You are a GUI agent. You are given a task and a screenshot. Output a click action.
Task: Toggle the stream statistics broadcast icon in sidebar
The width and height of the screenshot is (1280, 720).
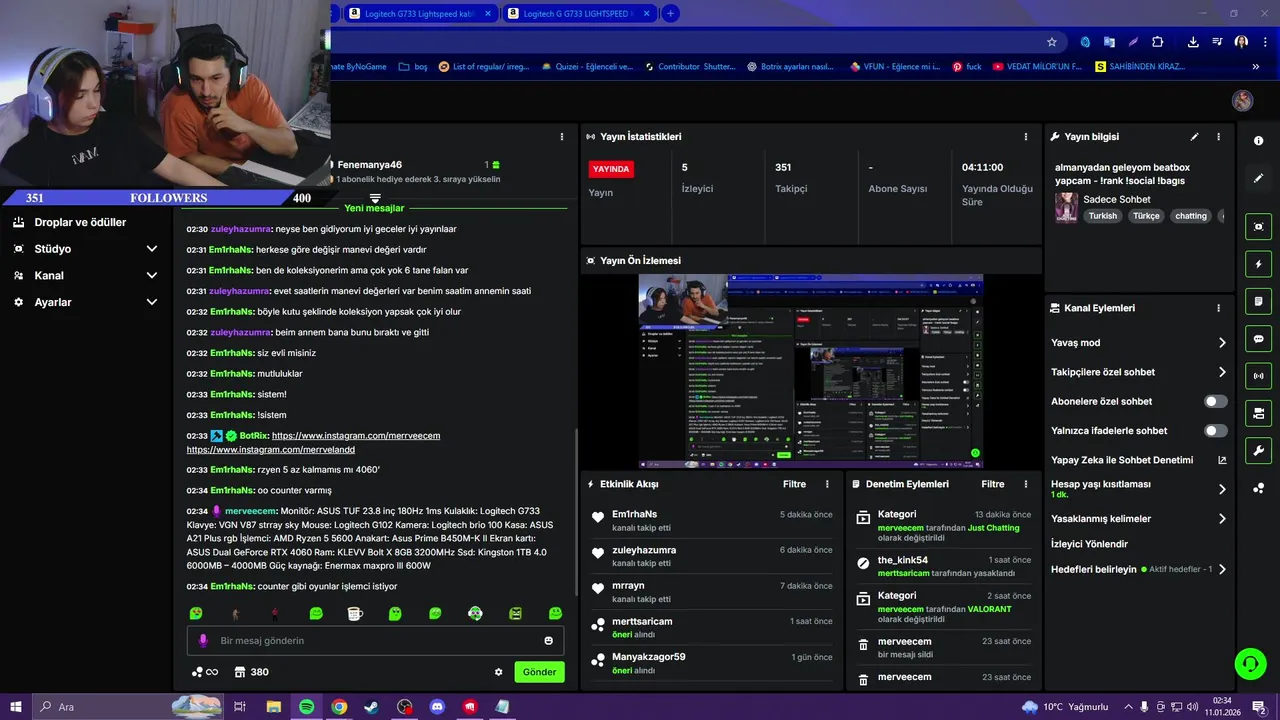point(1258,376)
